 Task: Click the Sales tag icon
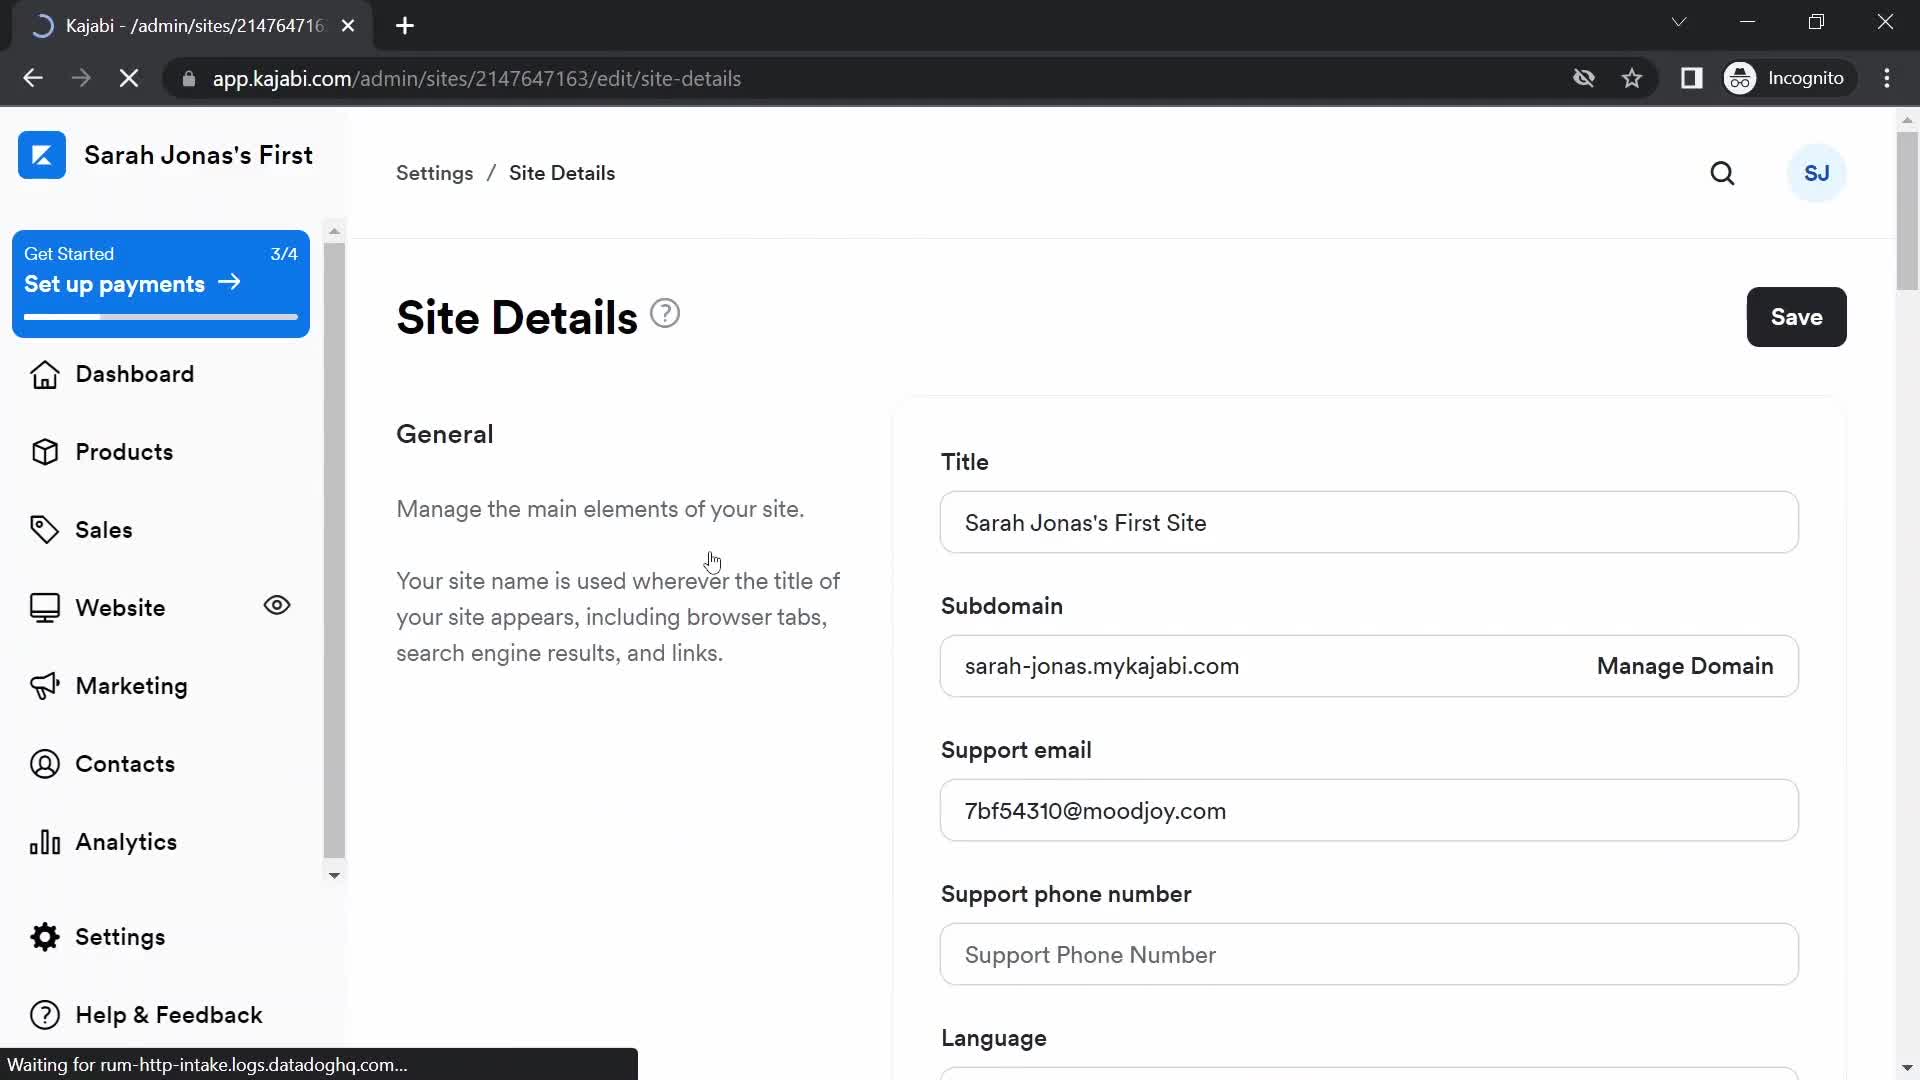tap(45, 530)
